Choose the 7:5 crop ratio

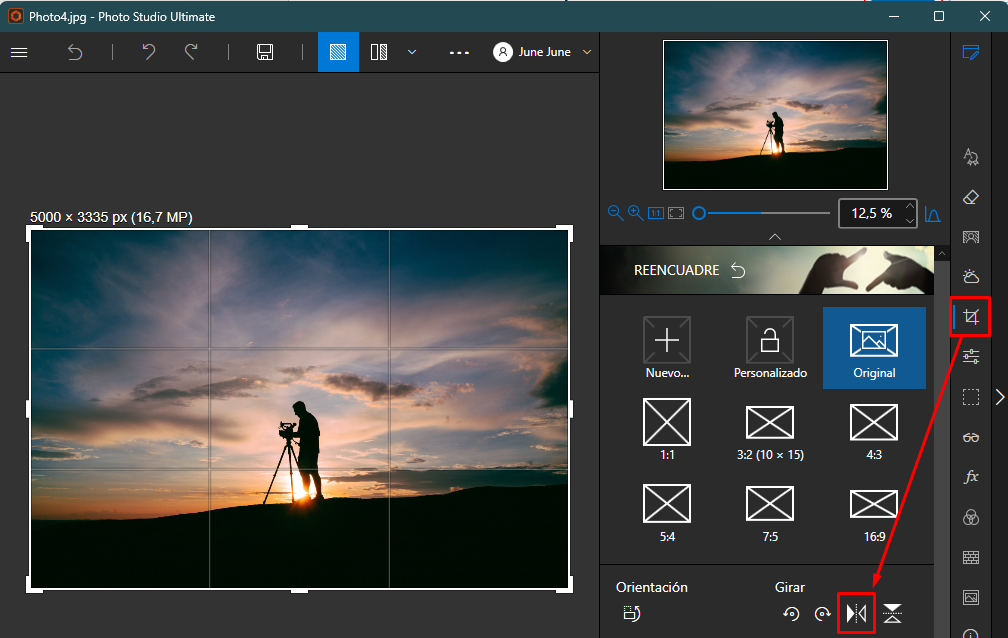coord(770,513)
